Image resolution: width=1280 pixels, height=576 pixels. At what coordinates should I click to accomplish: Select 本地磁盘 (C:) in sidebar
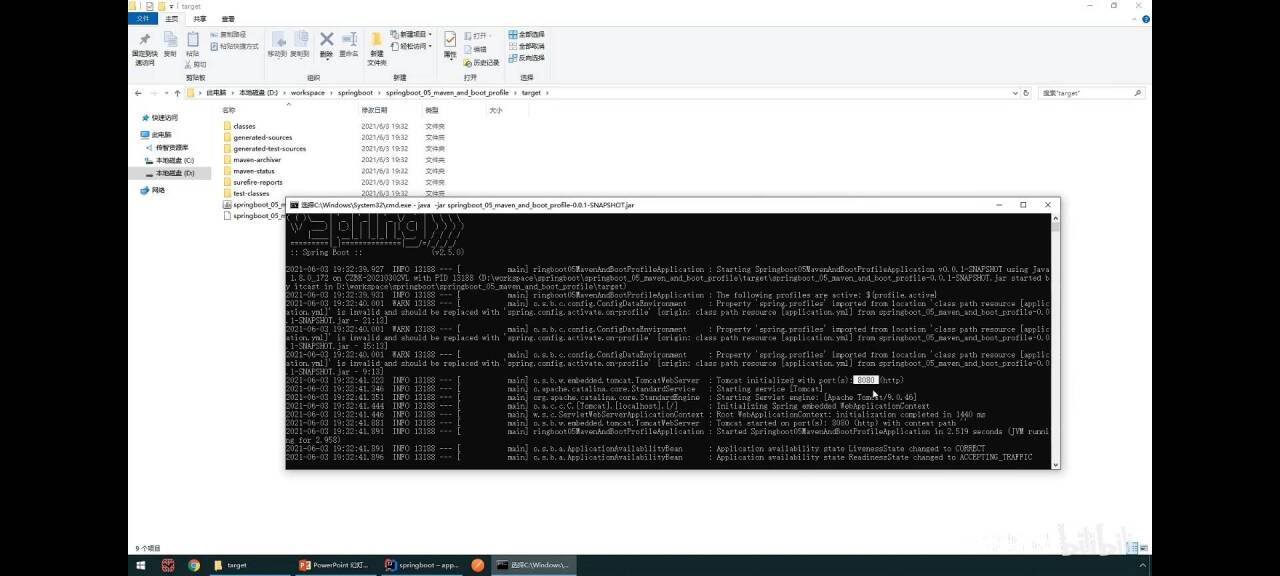[169, 160]
